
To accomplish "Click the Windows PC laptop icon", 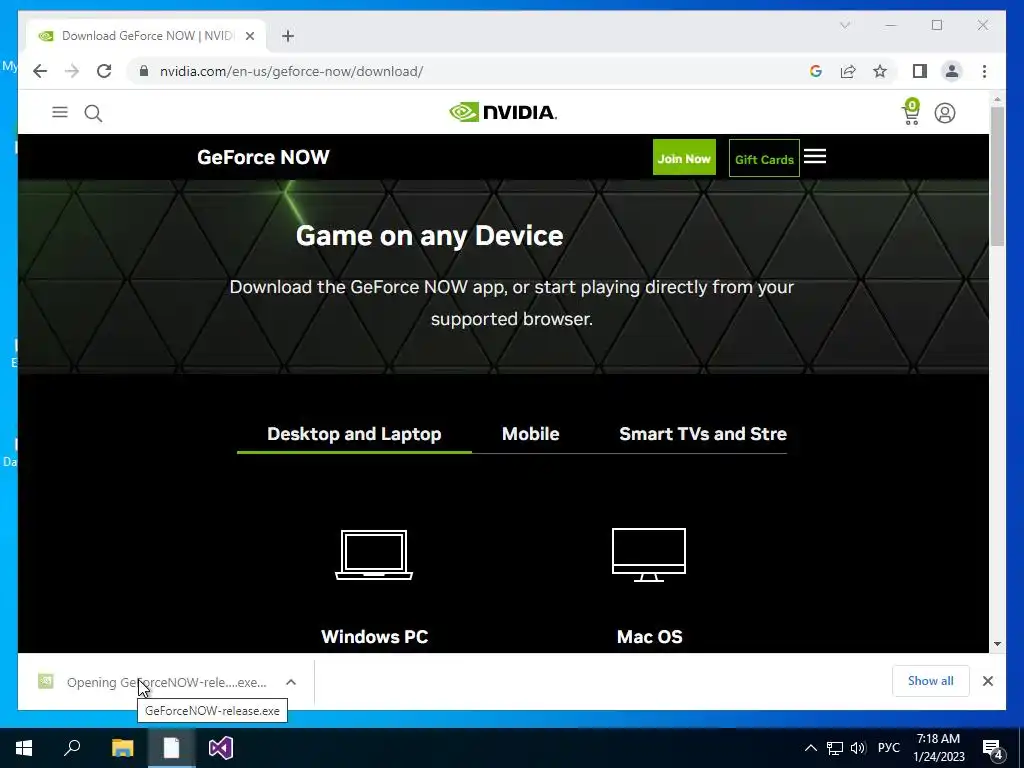I will tap(374, 554).
